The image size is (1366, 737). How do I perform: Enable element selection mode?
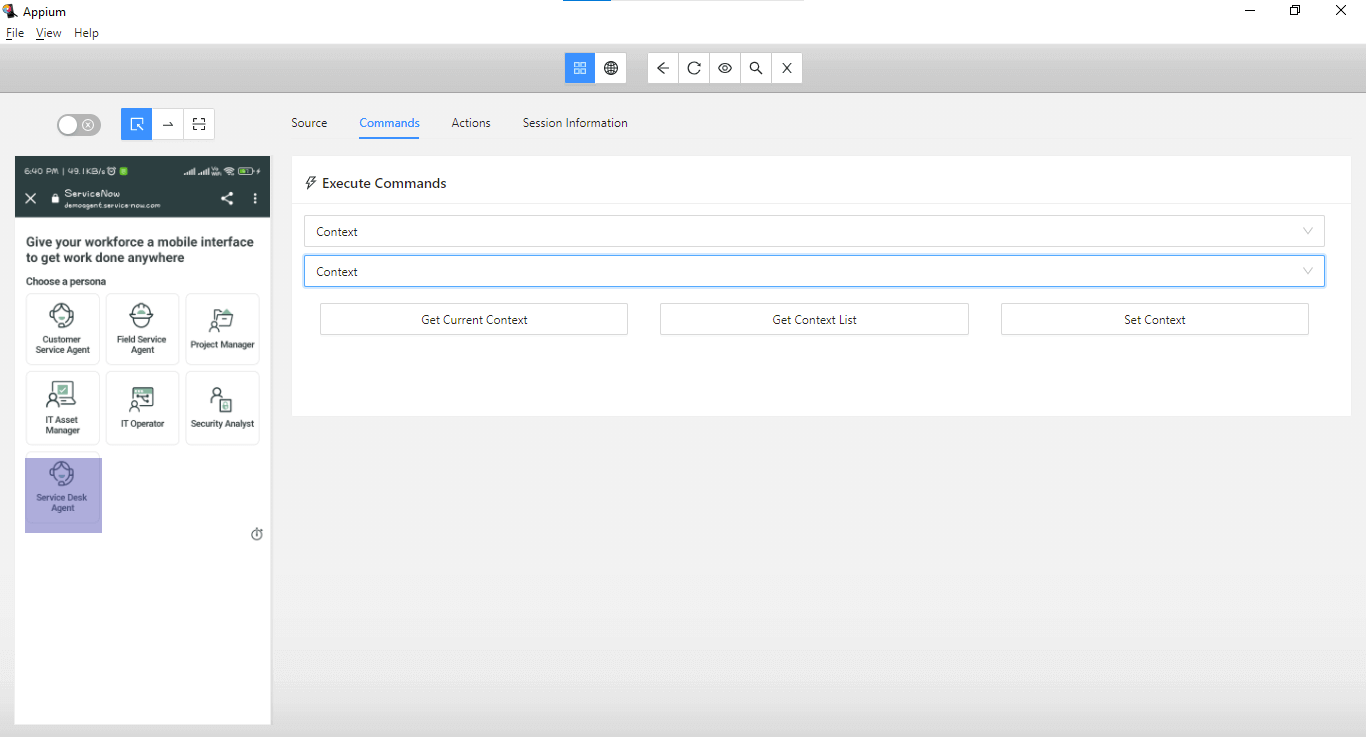pyautogui.click(x=136, y=124)
